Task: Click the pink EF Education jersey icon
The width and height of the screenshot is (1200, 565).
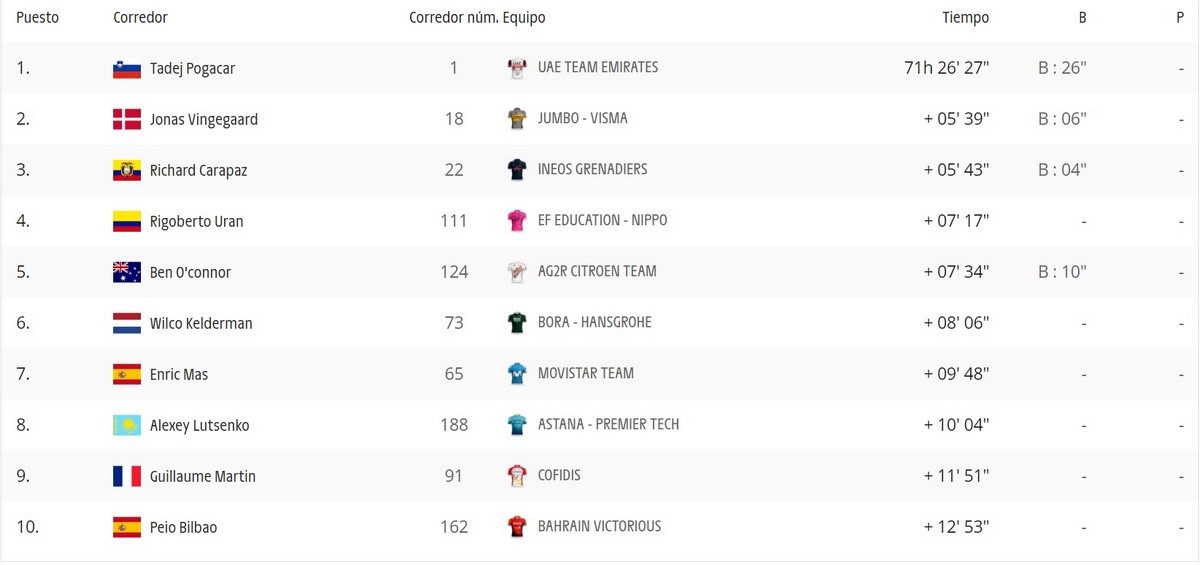Action: click(517, 221)
